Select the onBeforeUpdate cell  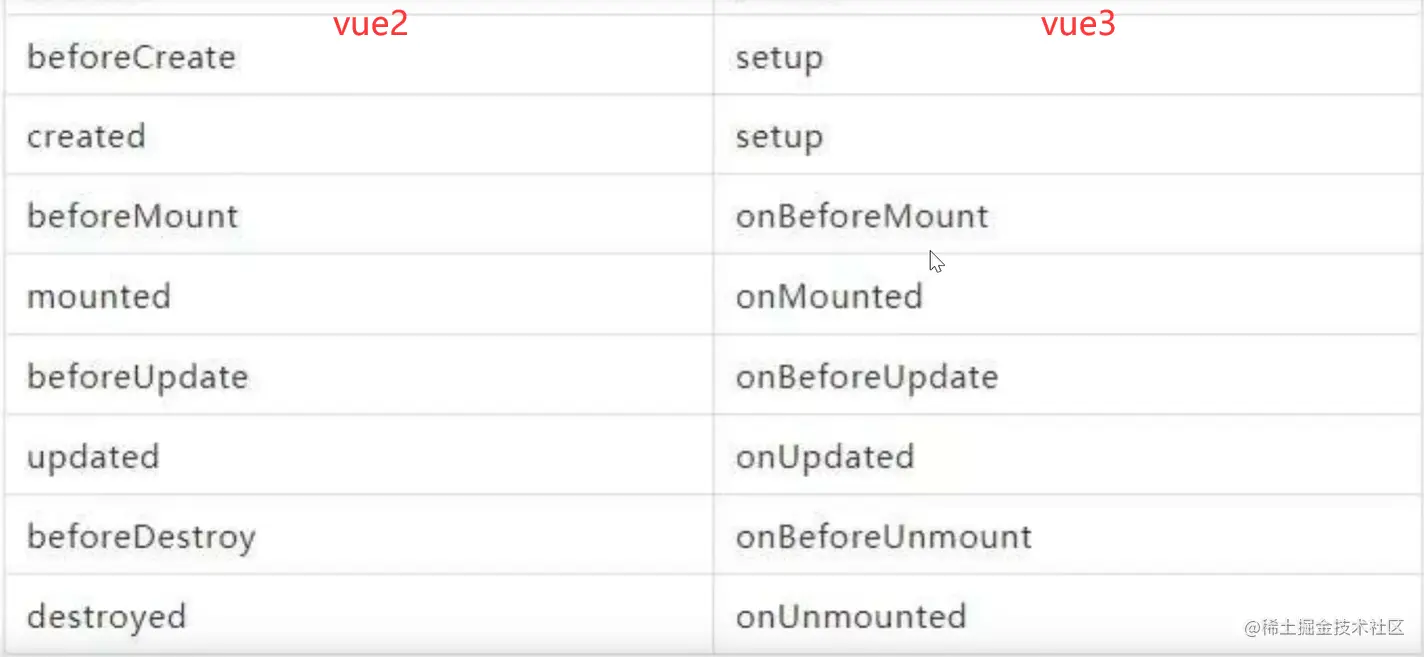tap(867, 376)
